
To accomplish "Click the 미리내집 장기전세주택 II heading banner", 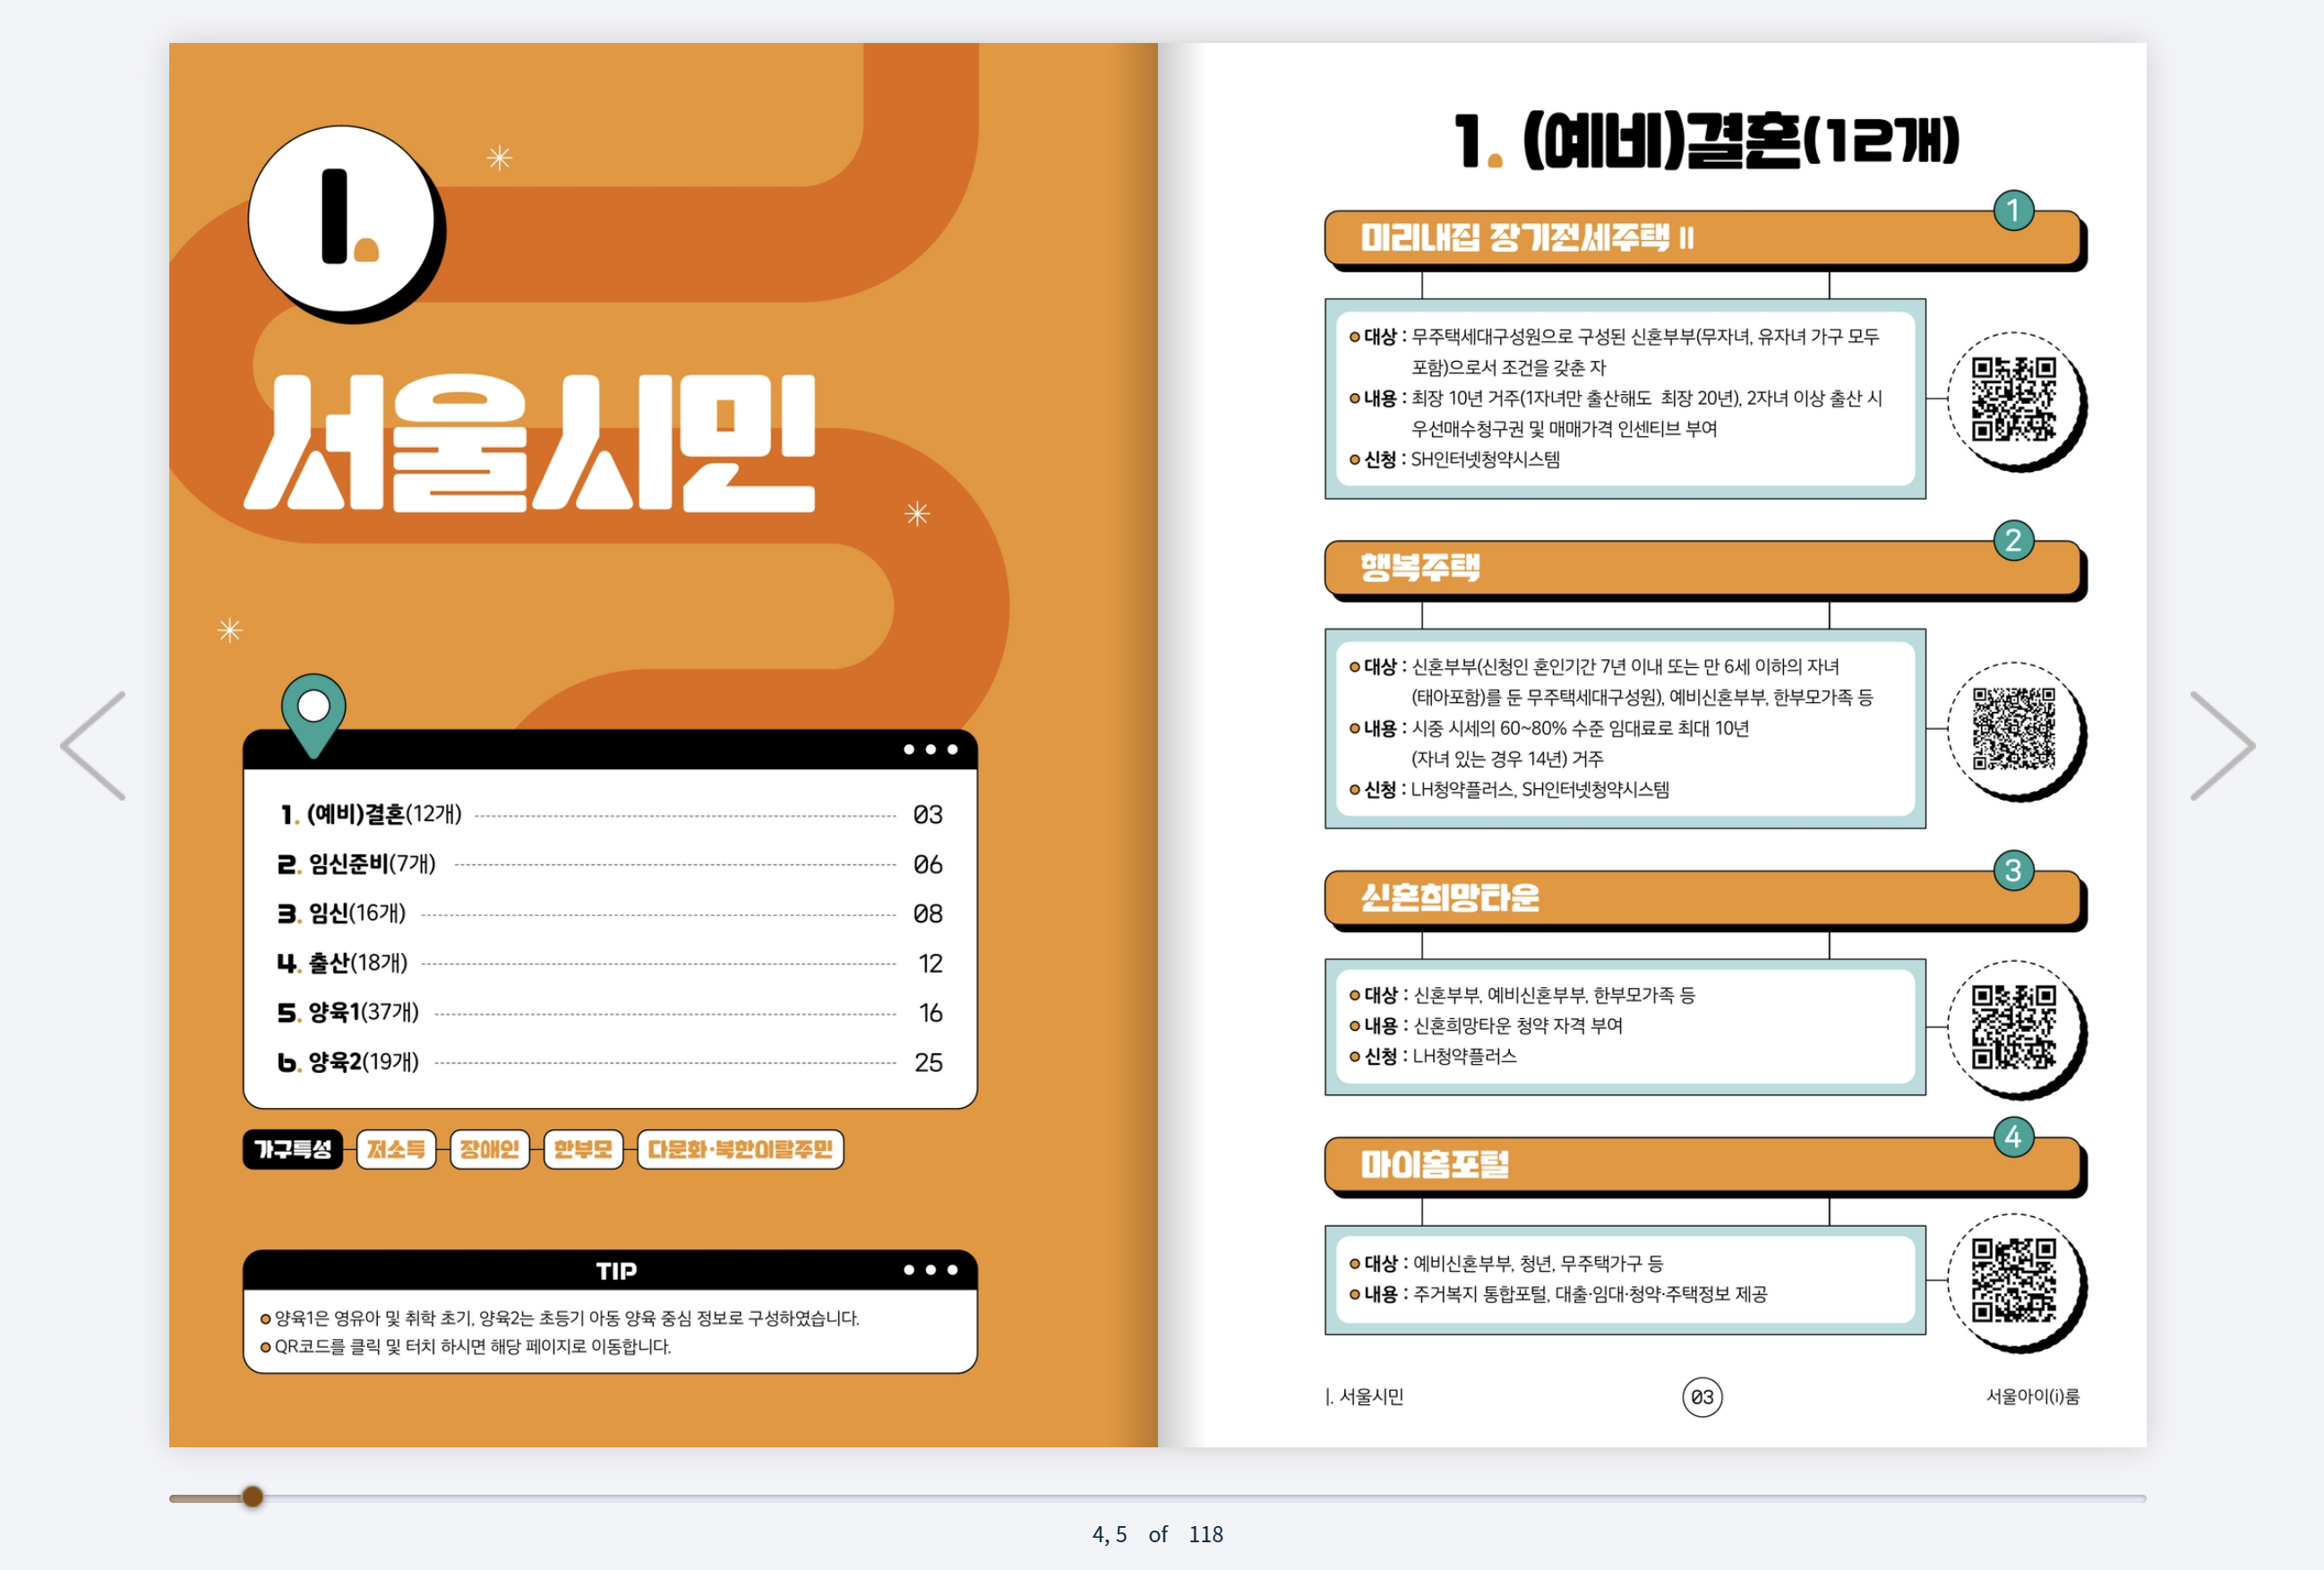I will [x=1703, y=238].
